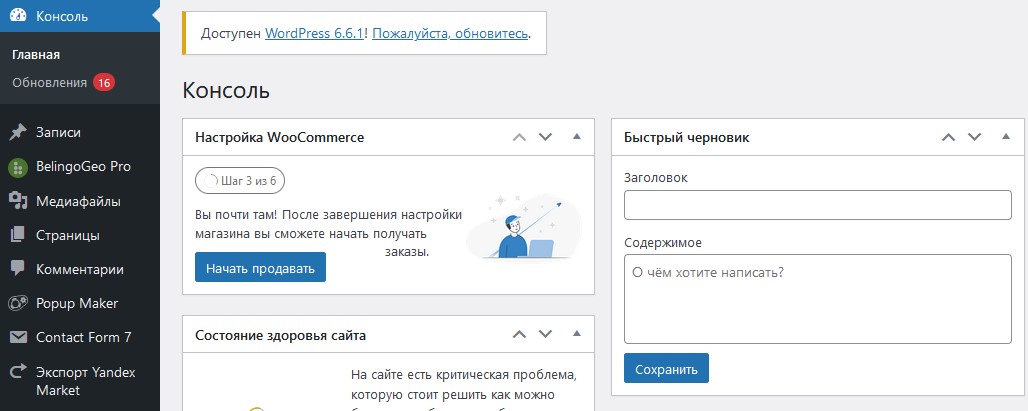
Task: Click the Страницы pages icon
Action: [x=18, y=235]
